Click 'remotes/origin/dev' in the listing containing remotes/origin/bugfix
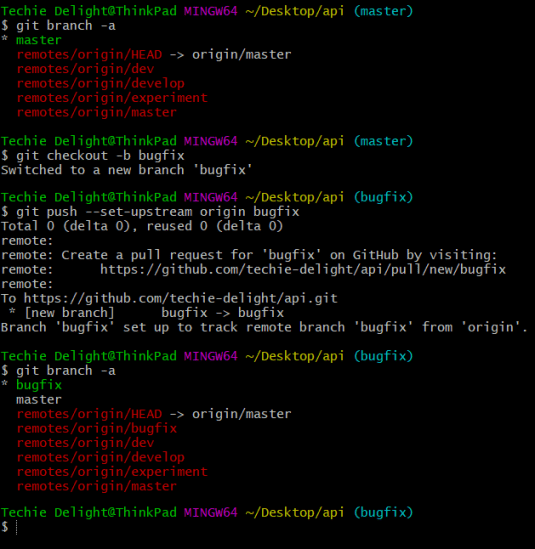The height and width of the screenshot is (549, 535). coord(85,443)
